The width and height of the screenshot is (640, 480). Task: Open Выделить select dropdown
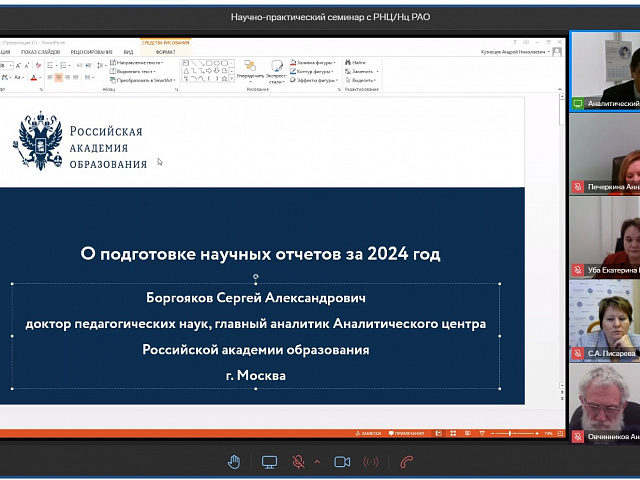click(360, 80)
